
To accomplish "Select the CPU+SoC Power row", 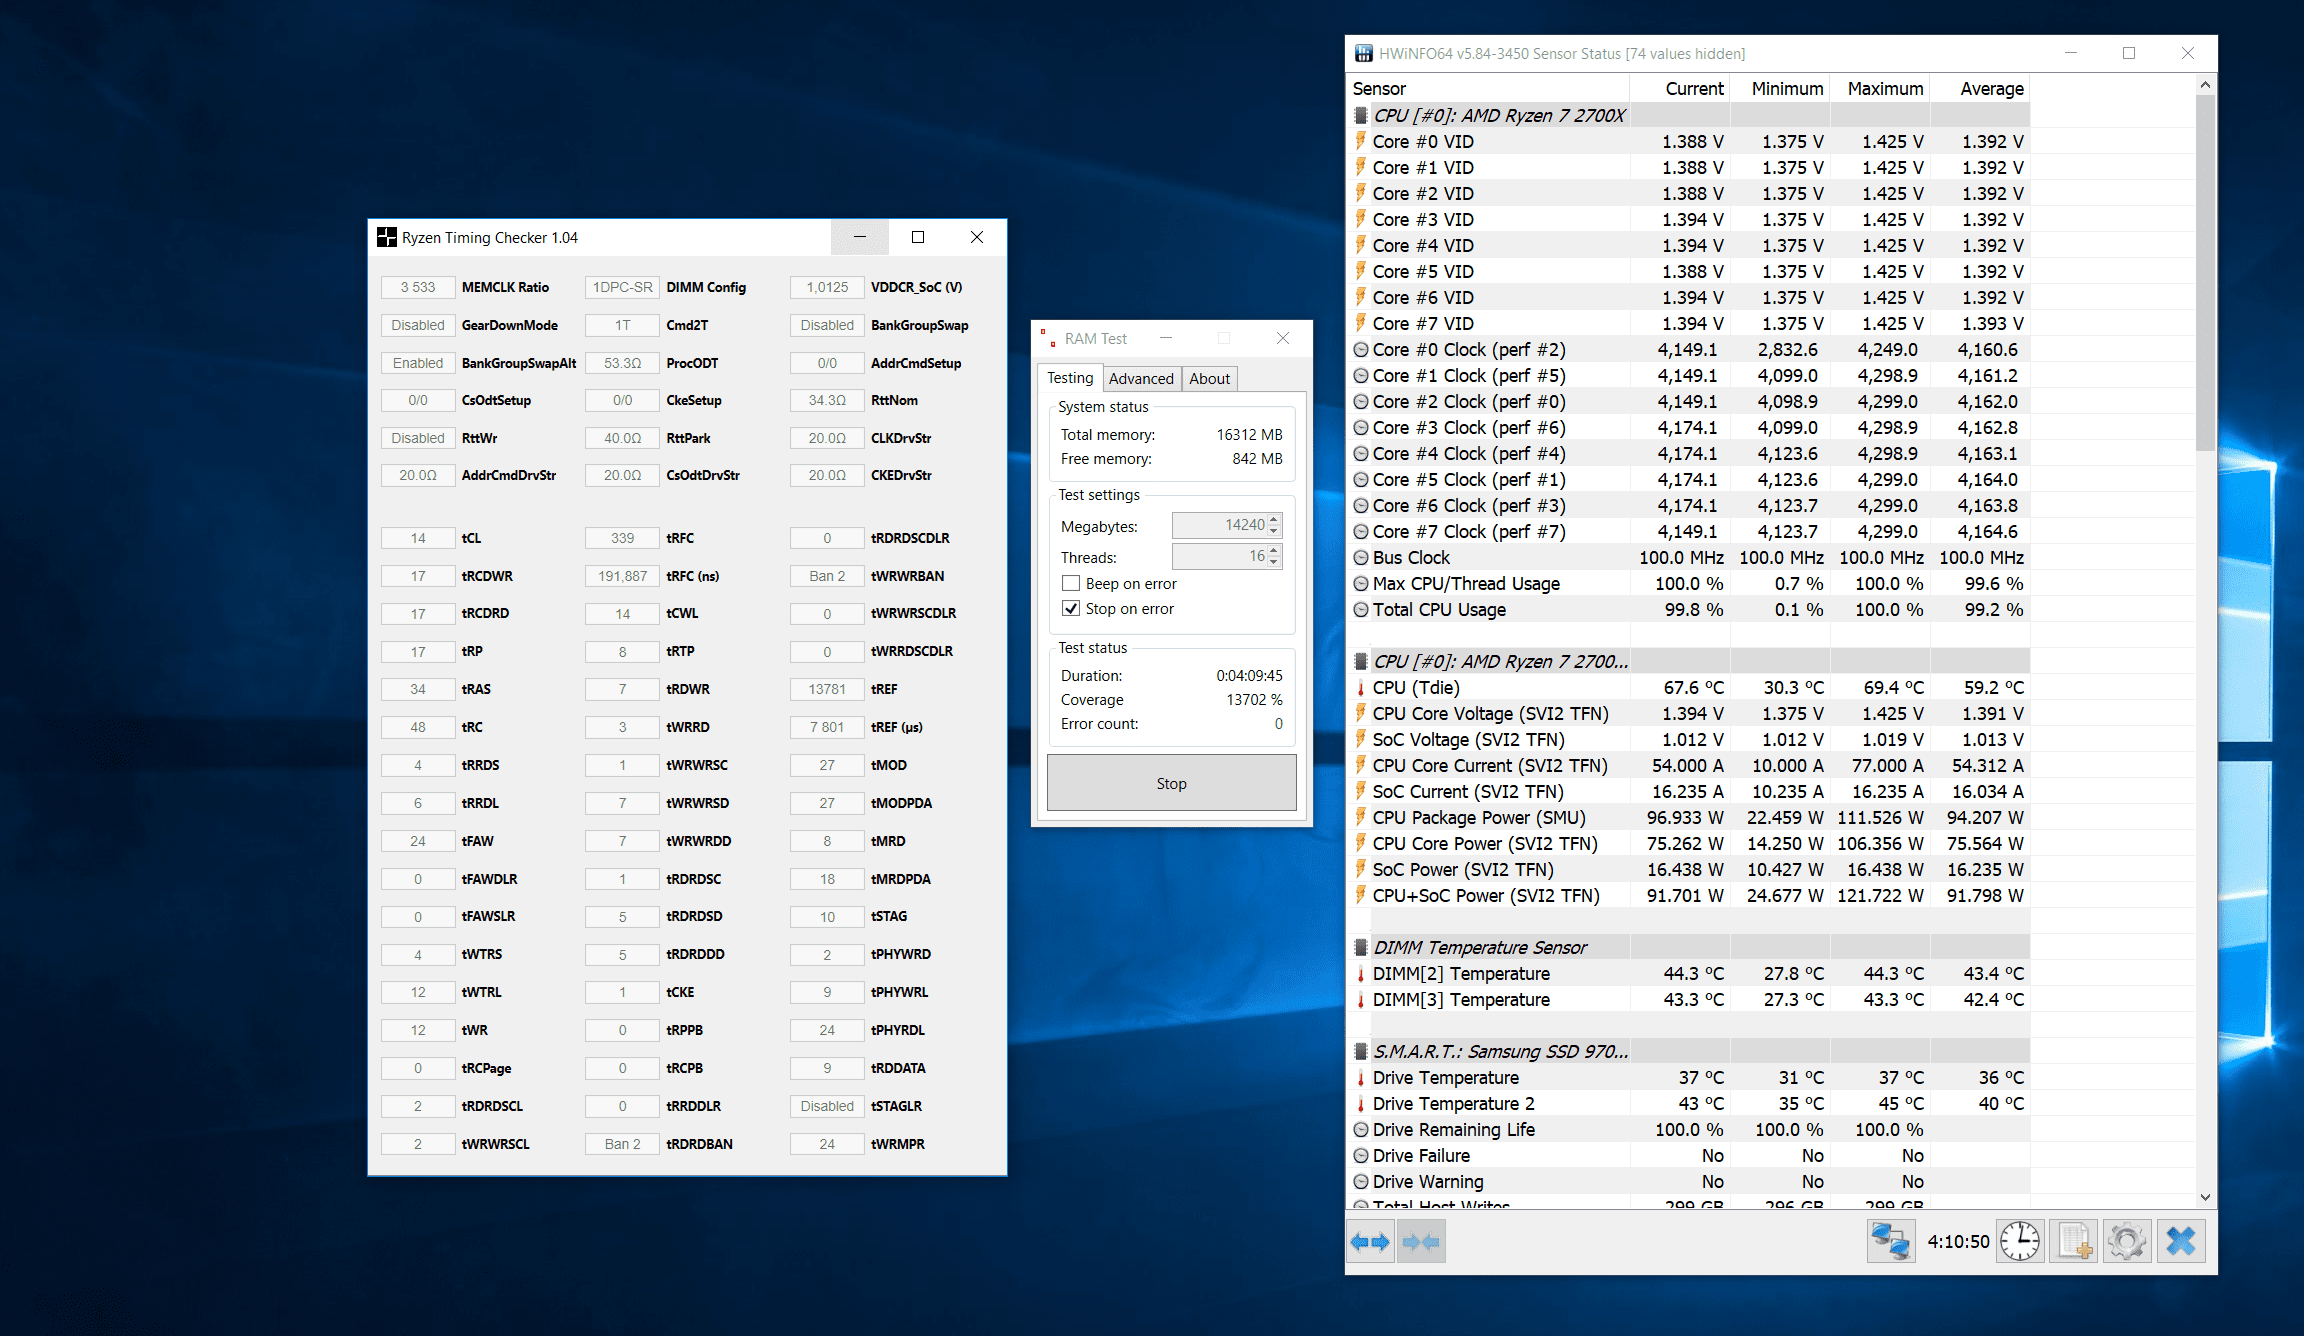I will coord(1688,896).
